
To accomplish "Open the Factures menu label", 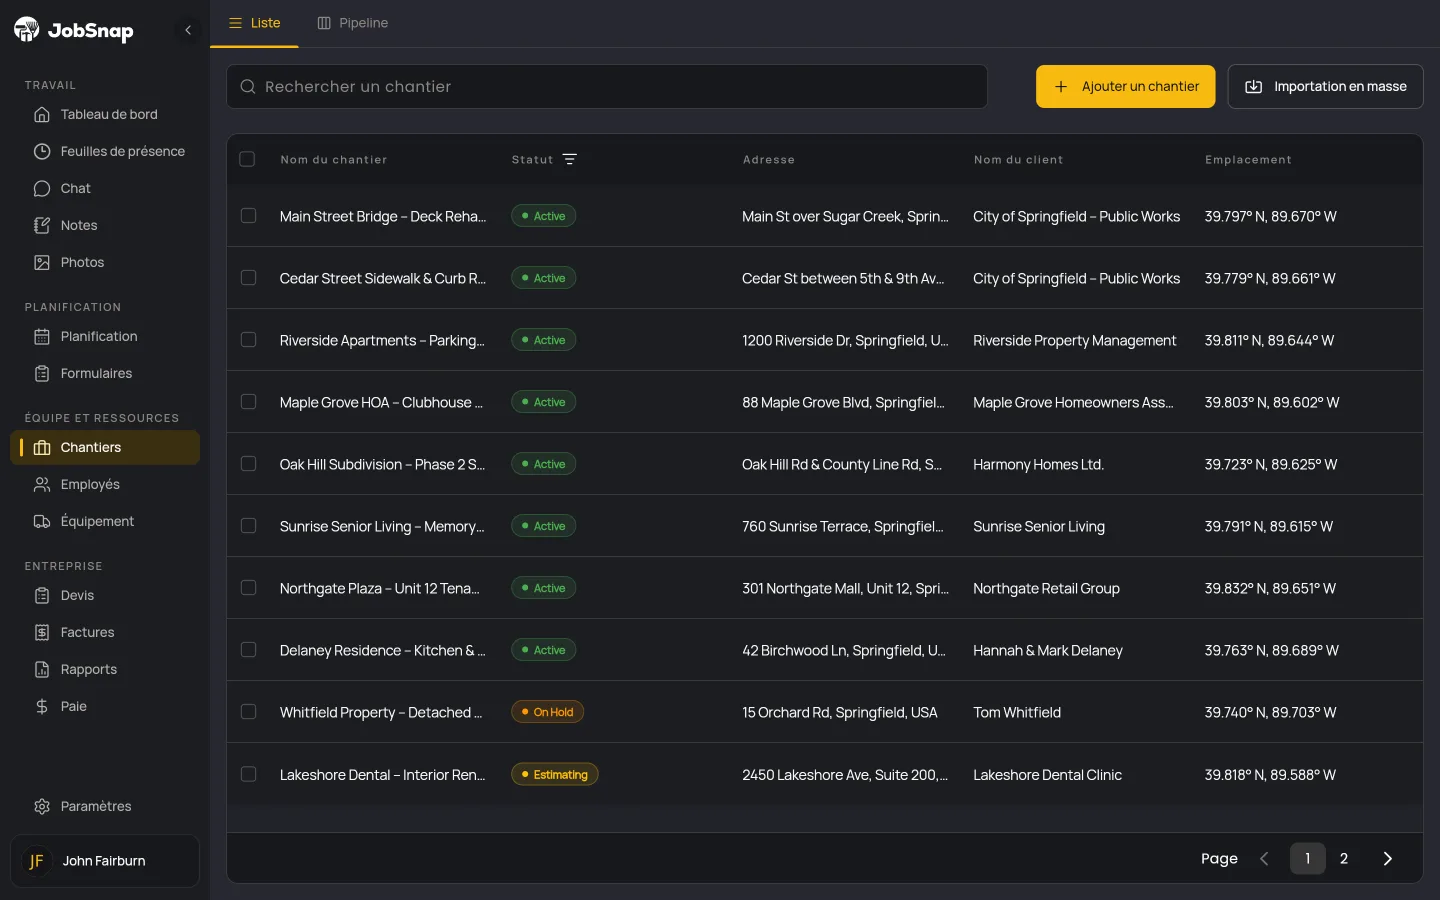I will [87, 632].
